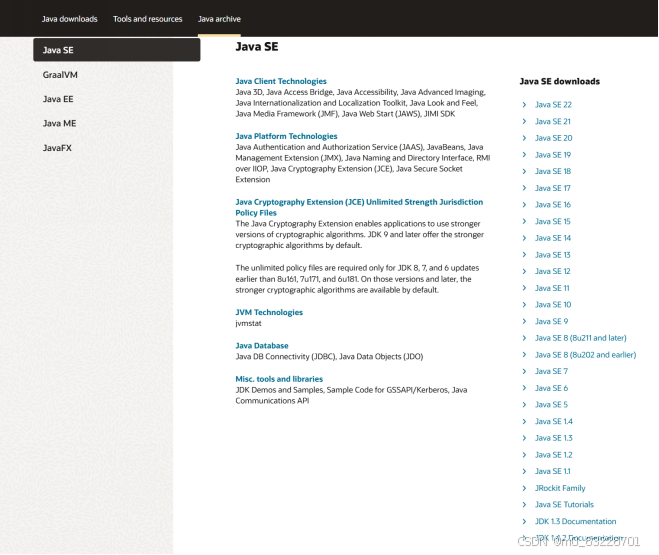Viewport: 659px width, 555px height.
Task: Open the Java SE Tutorials link
Action: (564, 505)
